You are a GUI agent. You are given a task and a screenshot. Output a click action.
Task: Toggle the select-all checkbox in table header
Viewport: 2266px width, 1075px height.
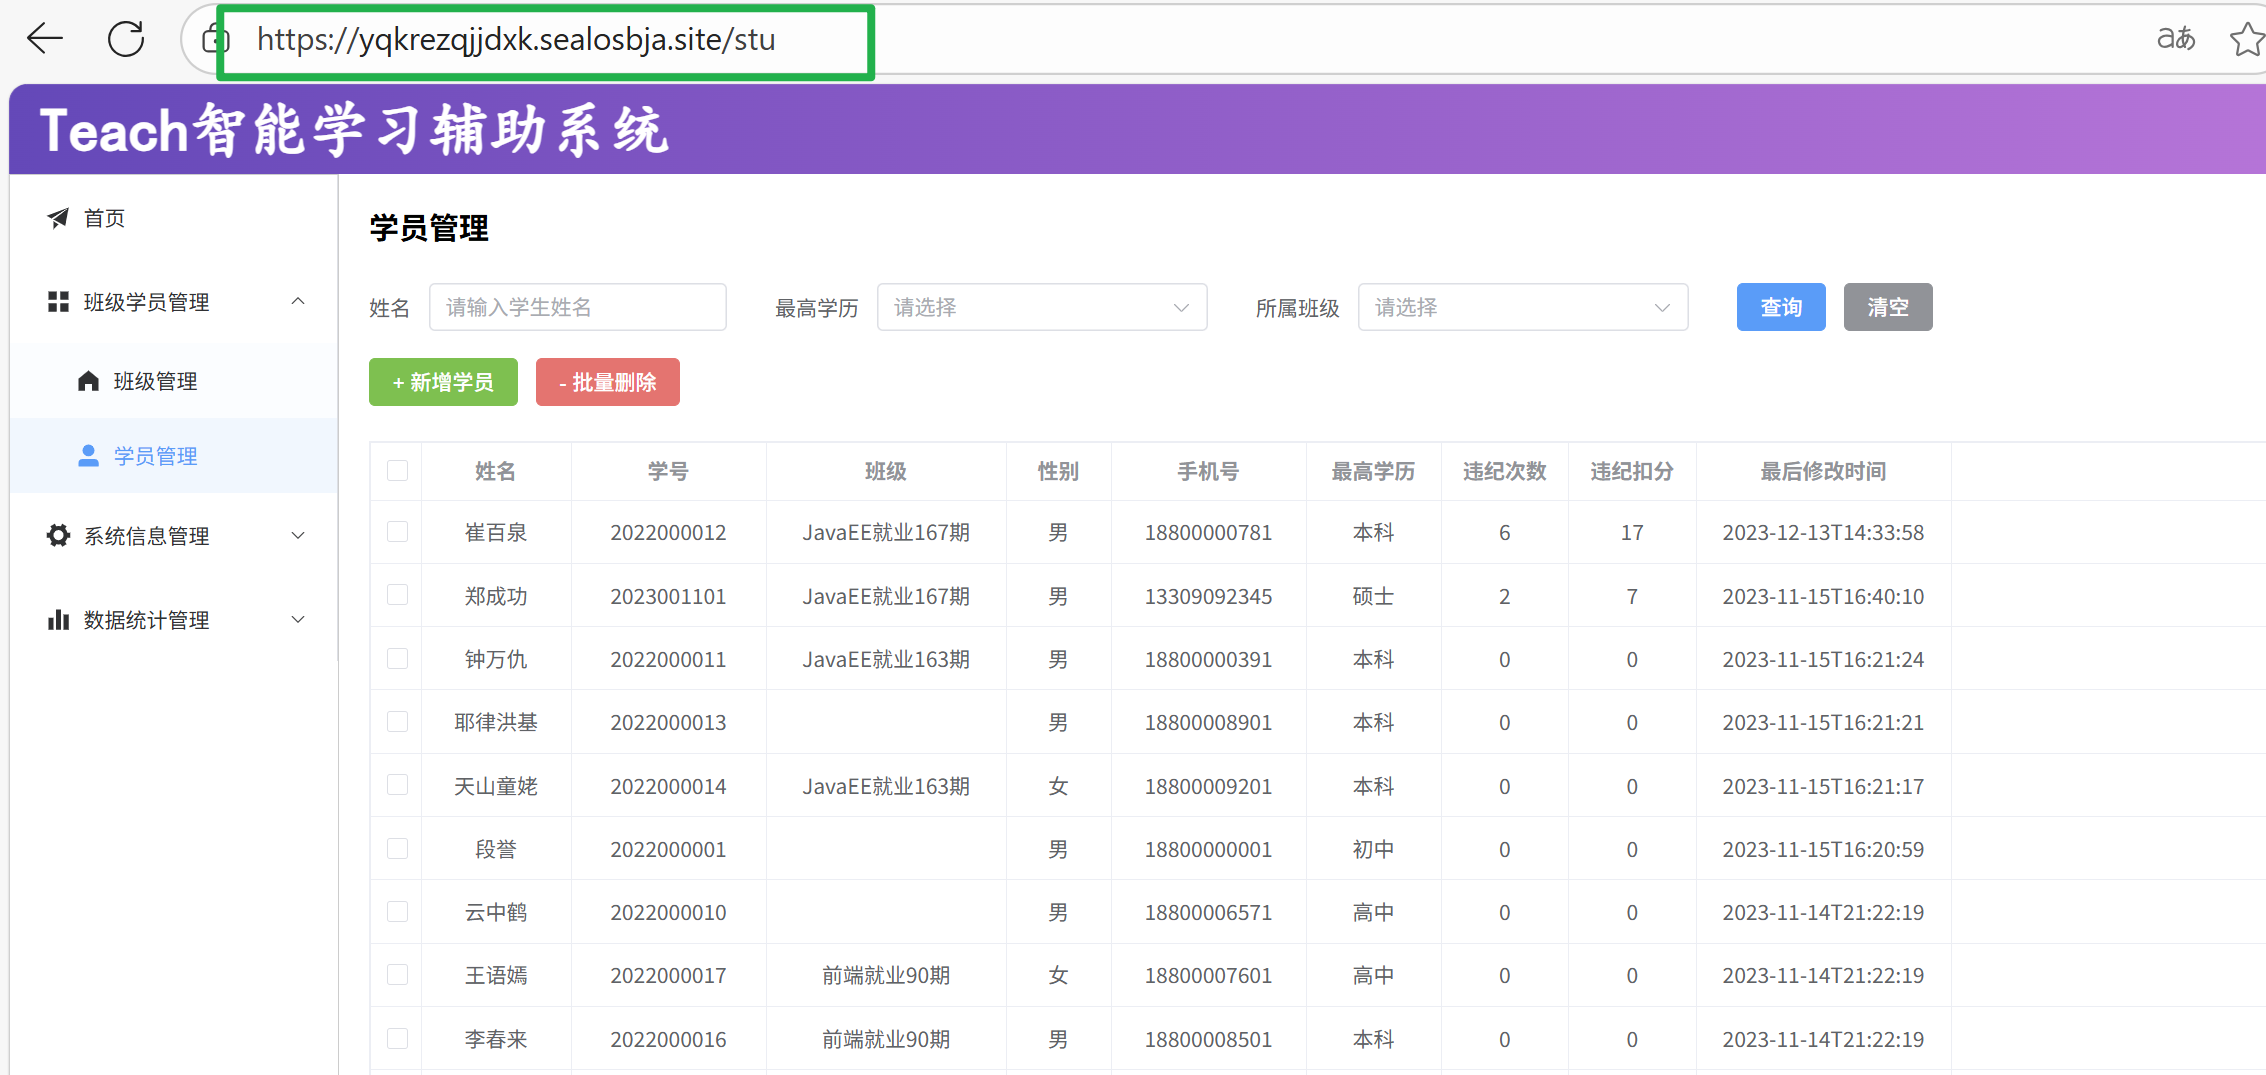coord(397,471)
